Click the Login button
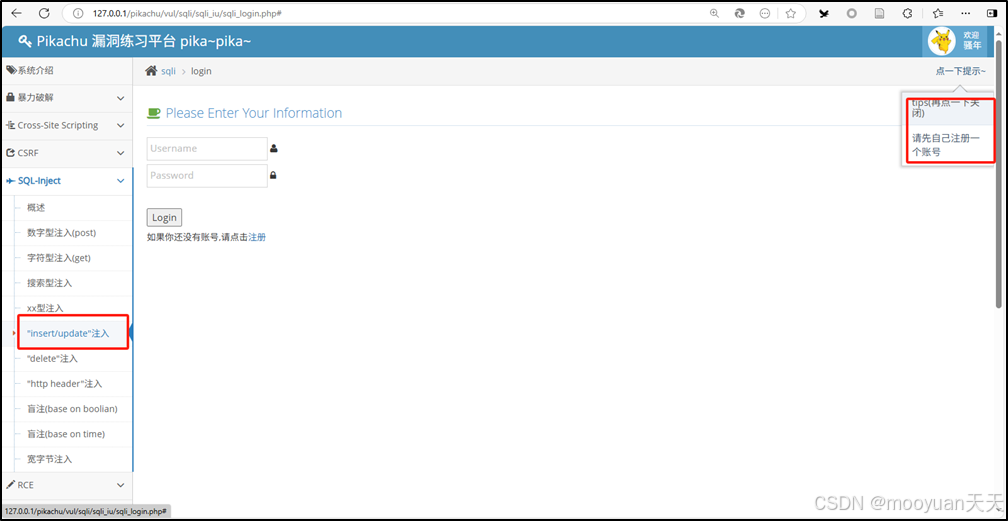Screen dimensions: 1008x521 (165, 217)
